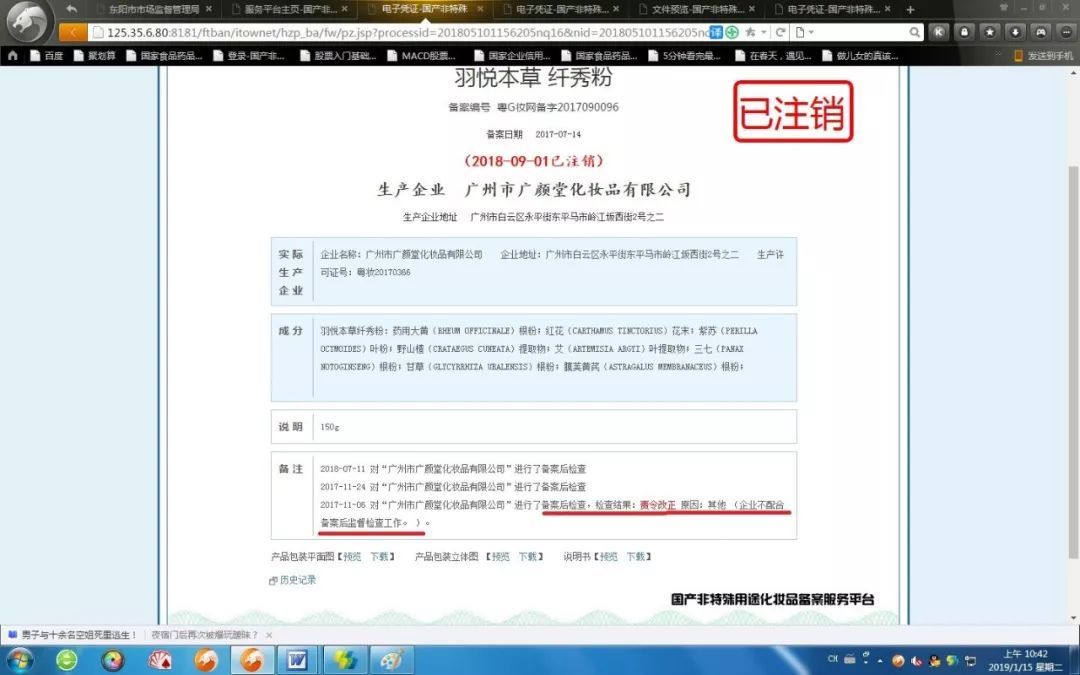
Task: Click the green add icon in address bar
Action: coord(732,32)
